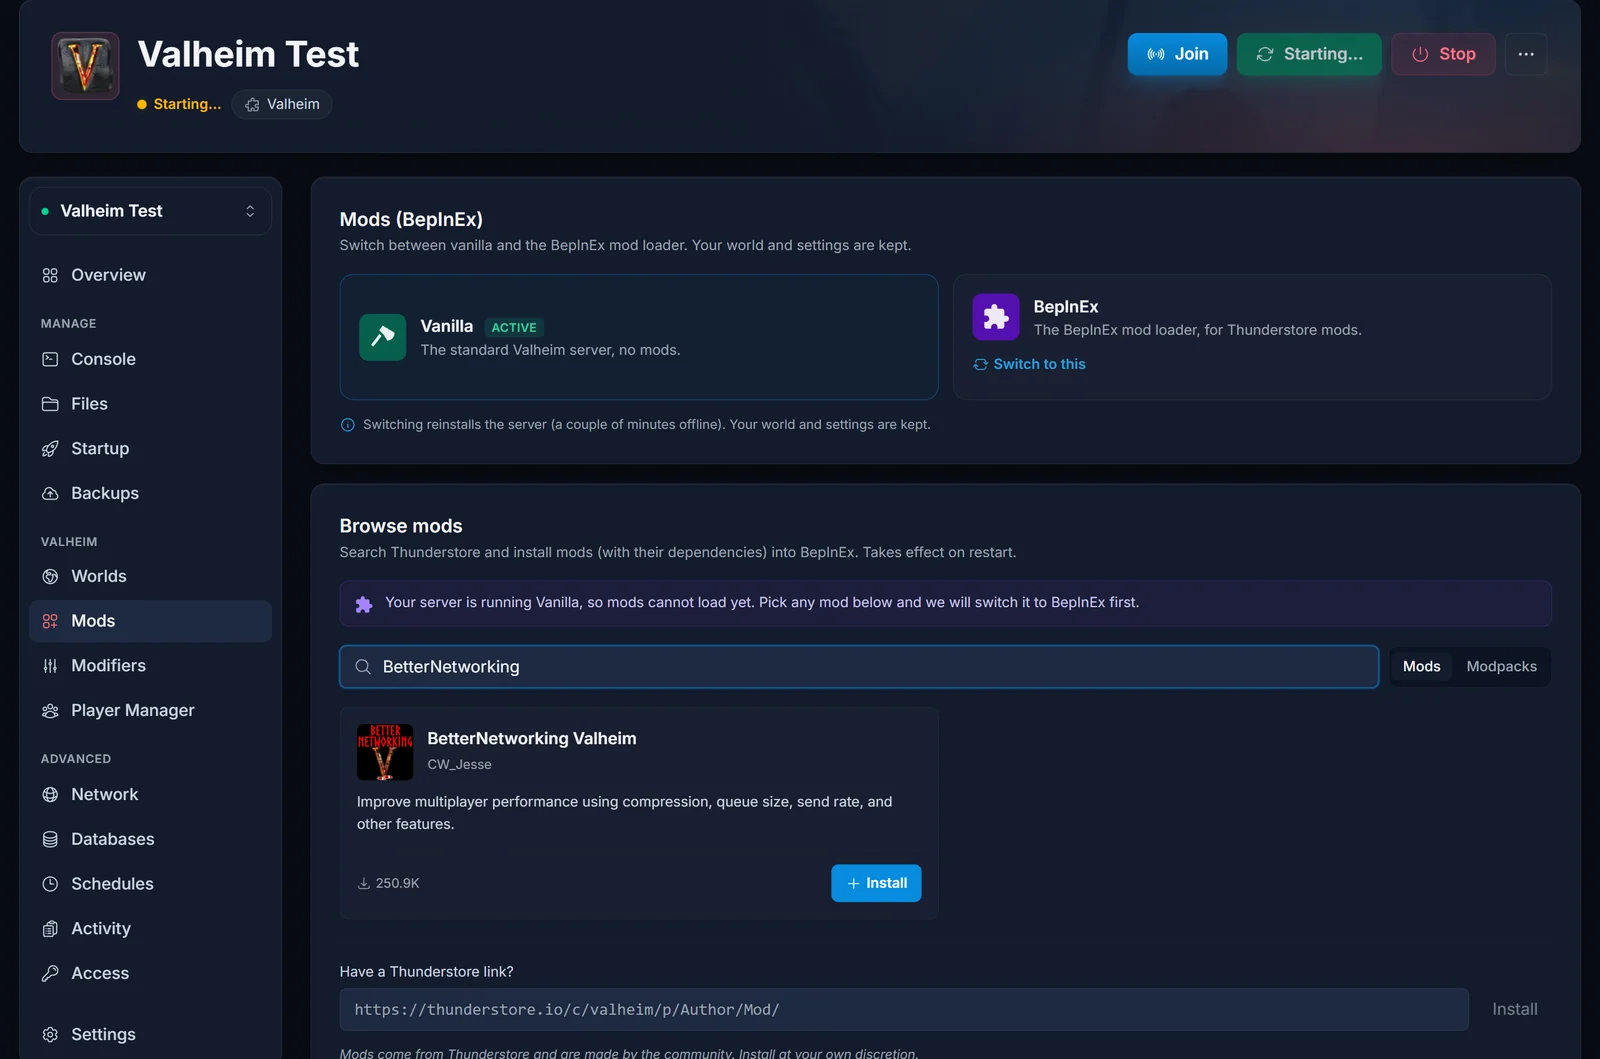Select the Vanilla ACTIVE card

click(x=639, y=337)
